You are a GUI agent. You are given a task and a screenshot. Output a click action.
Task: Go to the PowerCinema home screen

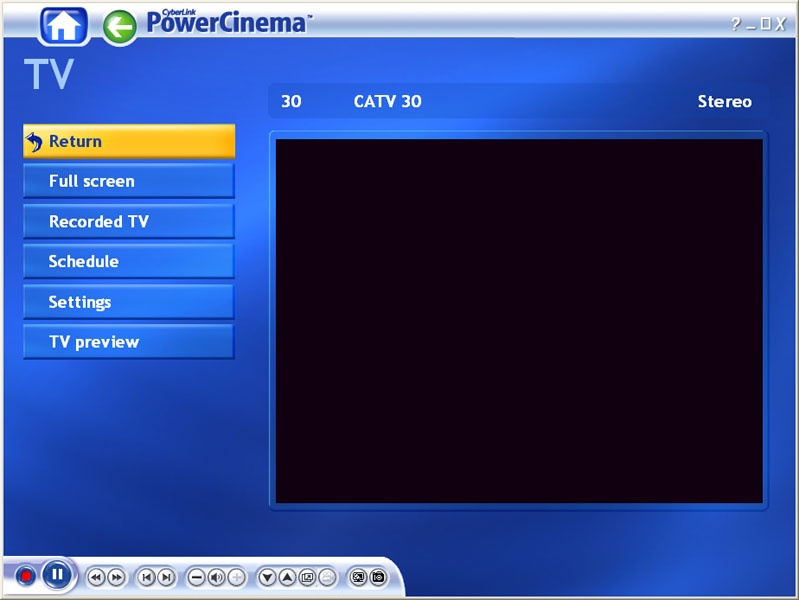coord(63,25)
